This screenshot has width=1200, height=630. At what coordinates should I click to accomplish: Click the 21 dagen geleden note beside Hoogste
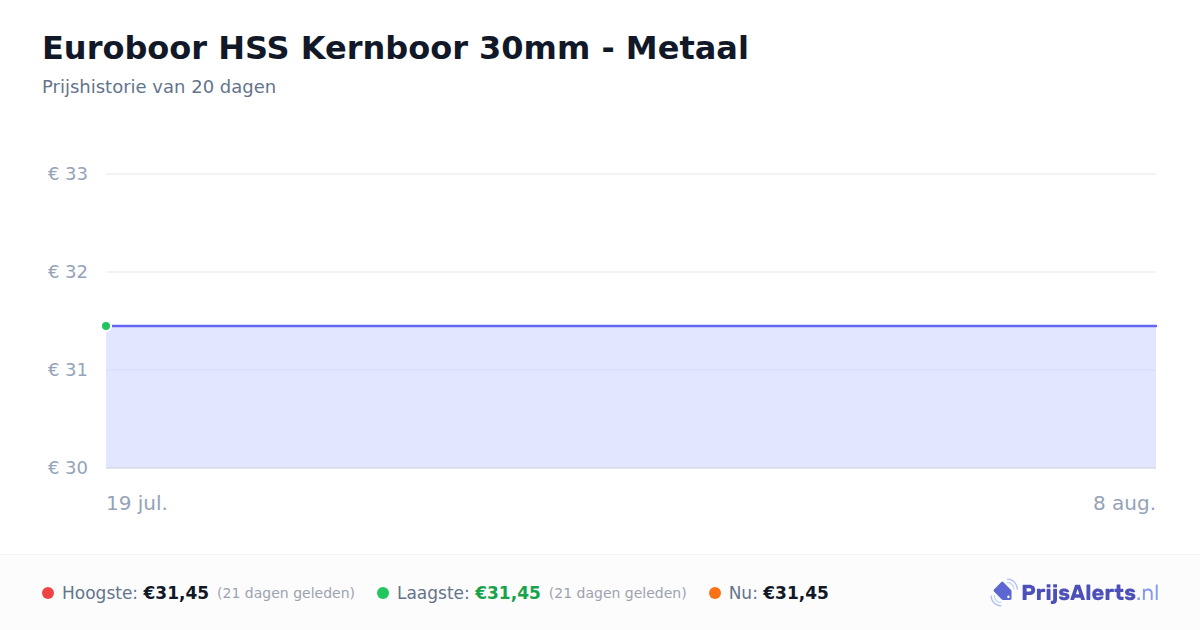point(286,593)
